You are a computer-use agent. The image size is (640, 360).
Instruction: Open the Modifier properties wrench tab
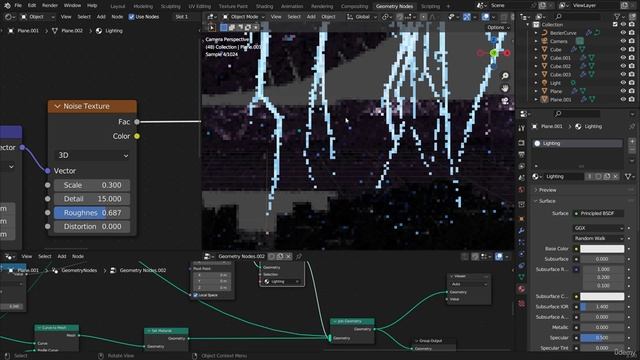[522, 231]
